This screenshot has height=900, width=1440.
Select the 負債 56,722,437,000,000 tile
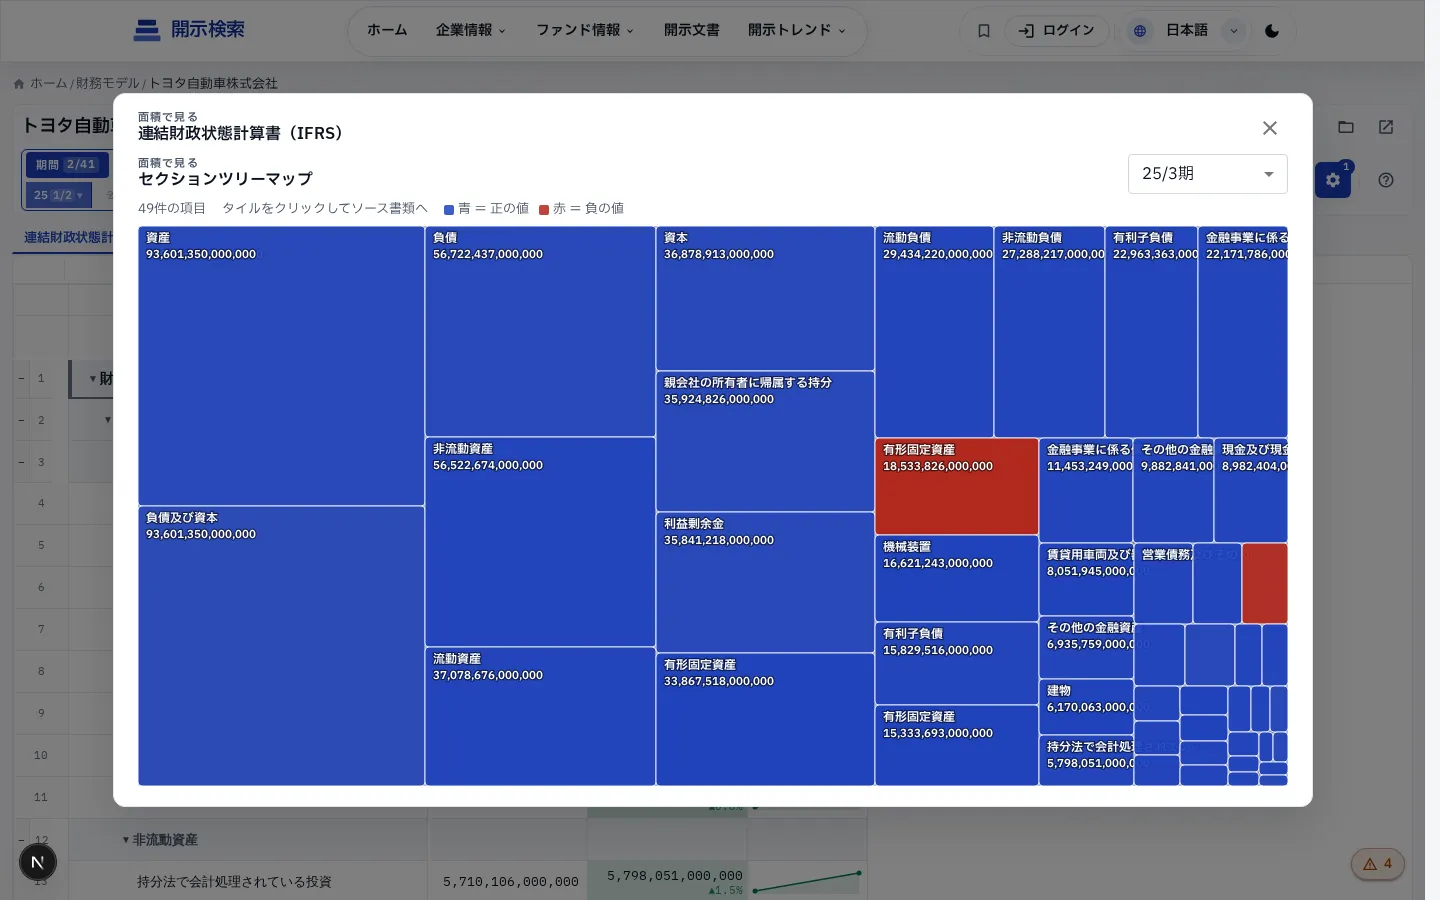pos(540,332)
